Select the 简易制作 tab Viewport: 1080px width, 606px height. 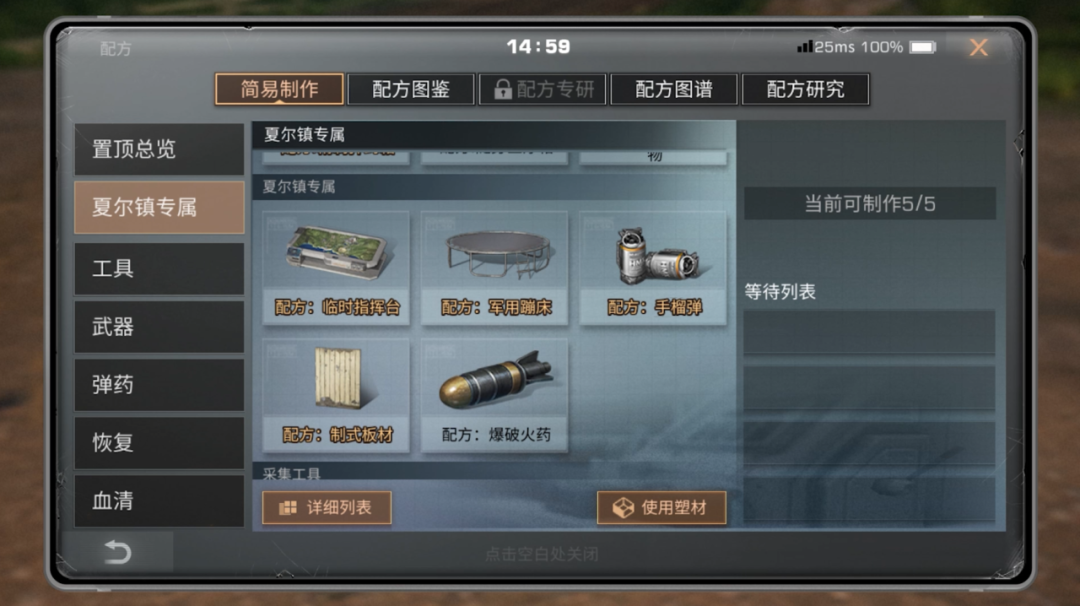280,90
